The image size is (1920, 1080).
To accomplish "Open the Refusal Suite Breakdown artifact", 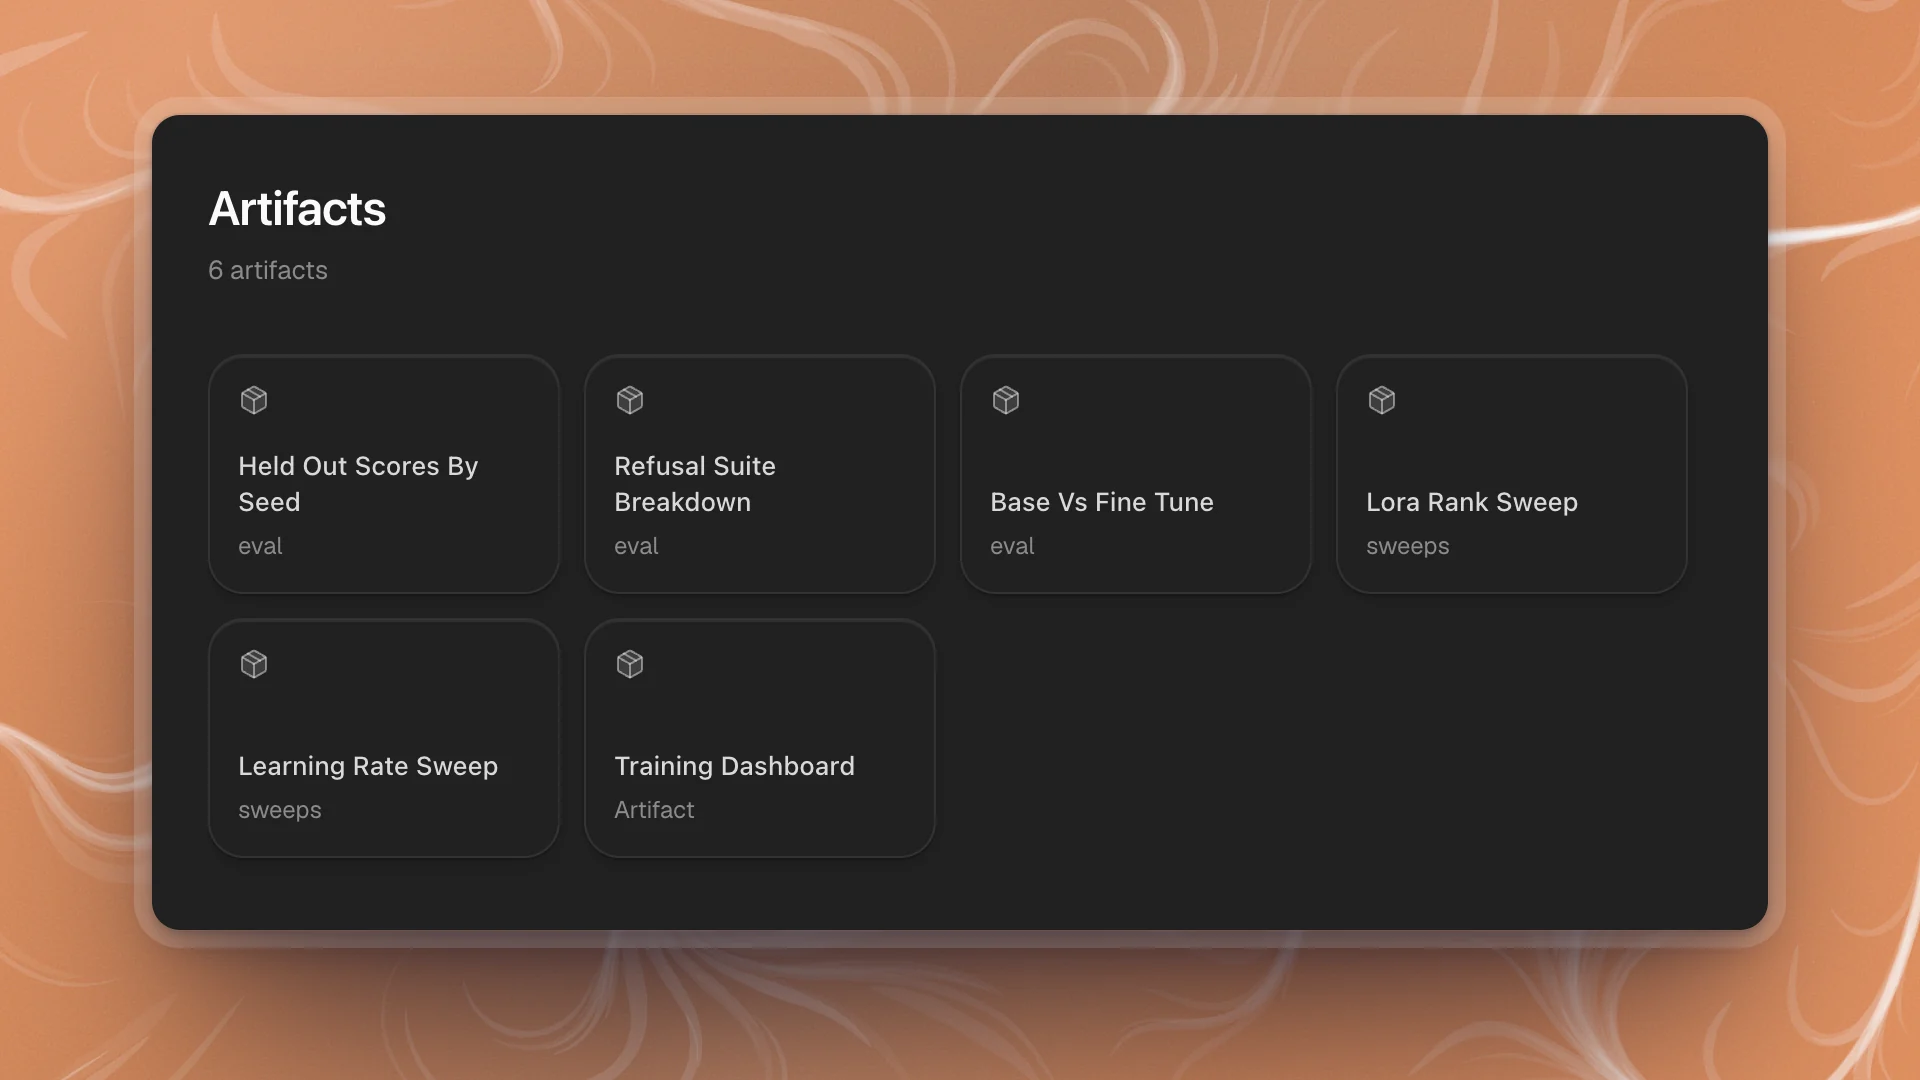I will point(760,474).
